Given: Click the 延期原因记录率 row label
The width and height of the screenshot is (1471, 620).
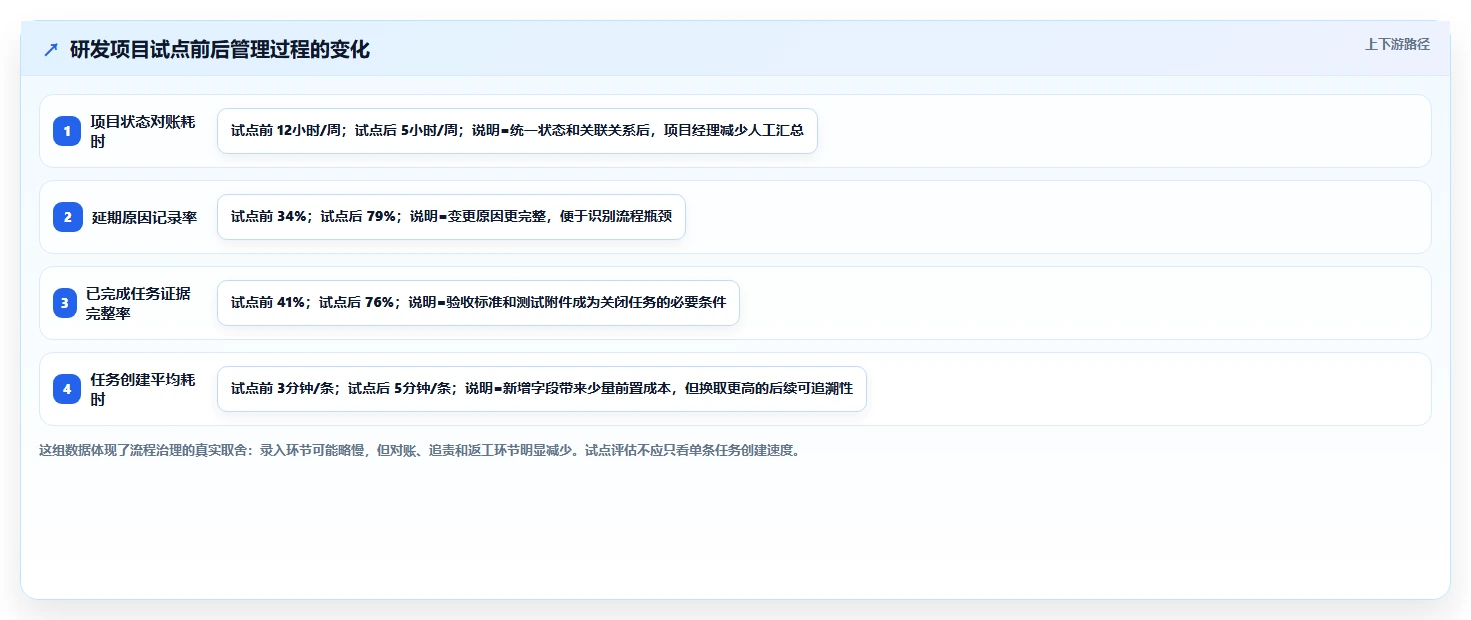Looking at the screenshot, I should click(x=145, y=217).
